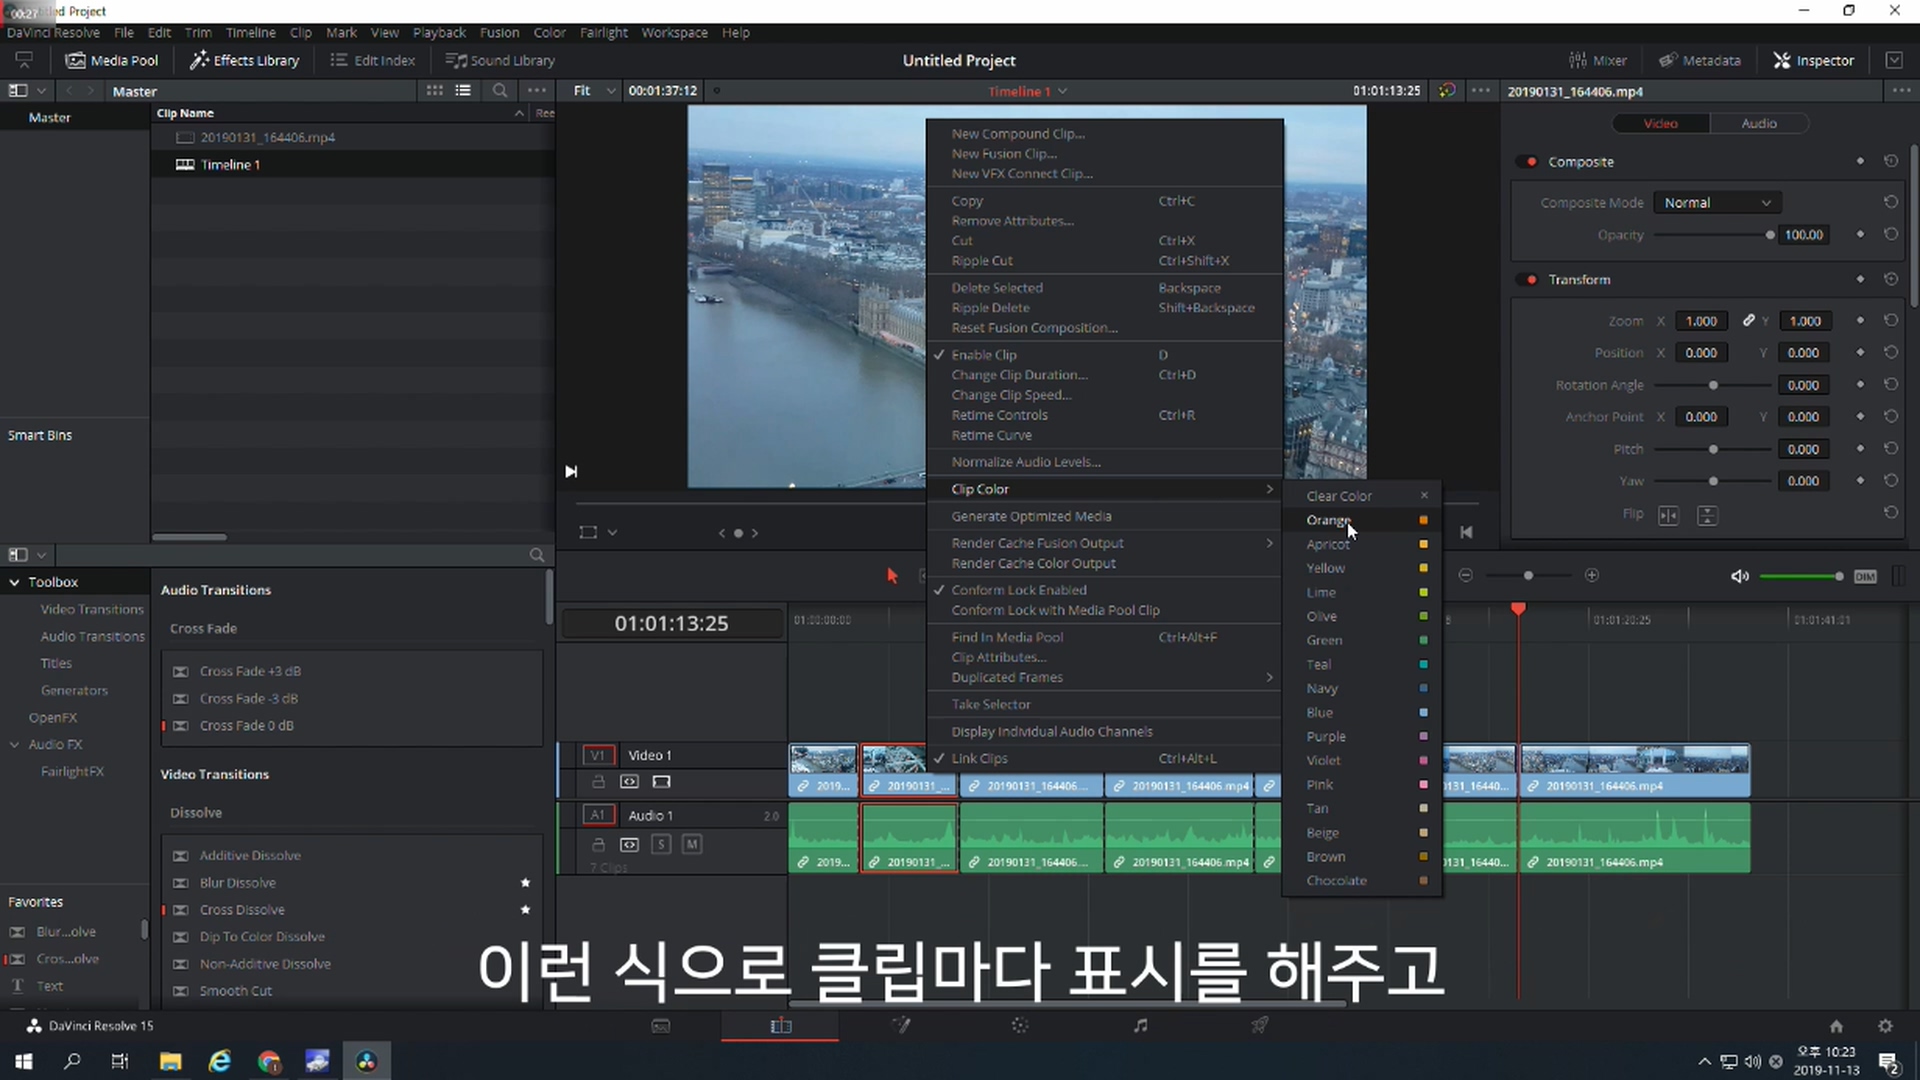Switch media pool to list view
Screen dimensions: 1920x1080
(x=463, y=90)
